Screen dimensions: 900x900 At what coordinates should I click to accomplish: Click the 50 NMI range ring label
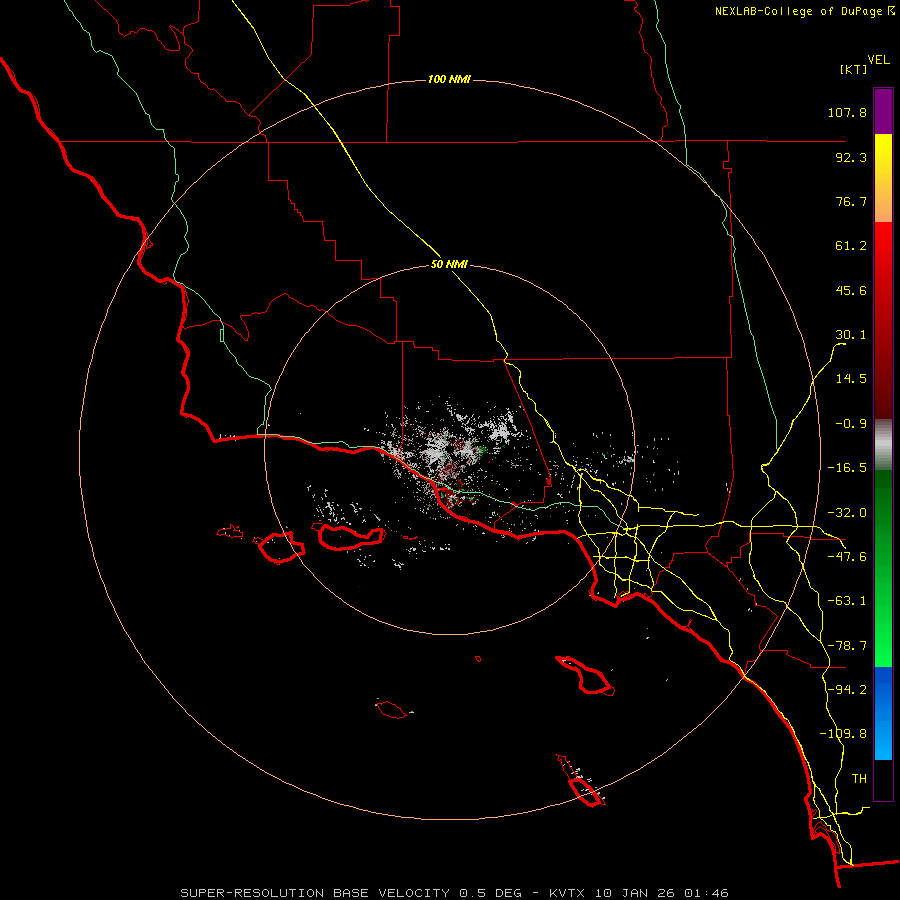(449, 265)
